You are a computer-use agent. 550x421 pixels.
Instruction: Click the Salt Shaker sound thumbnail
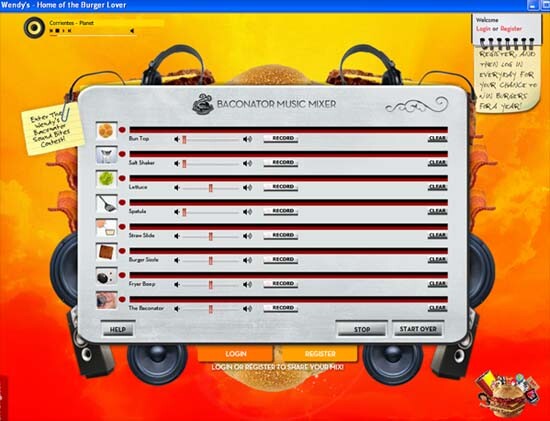point(106,155)
